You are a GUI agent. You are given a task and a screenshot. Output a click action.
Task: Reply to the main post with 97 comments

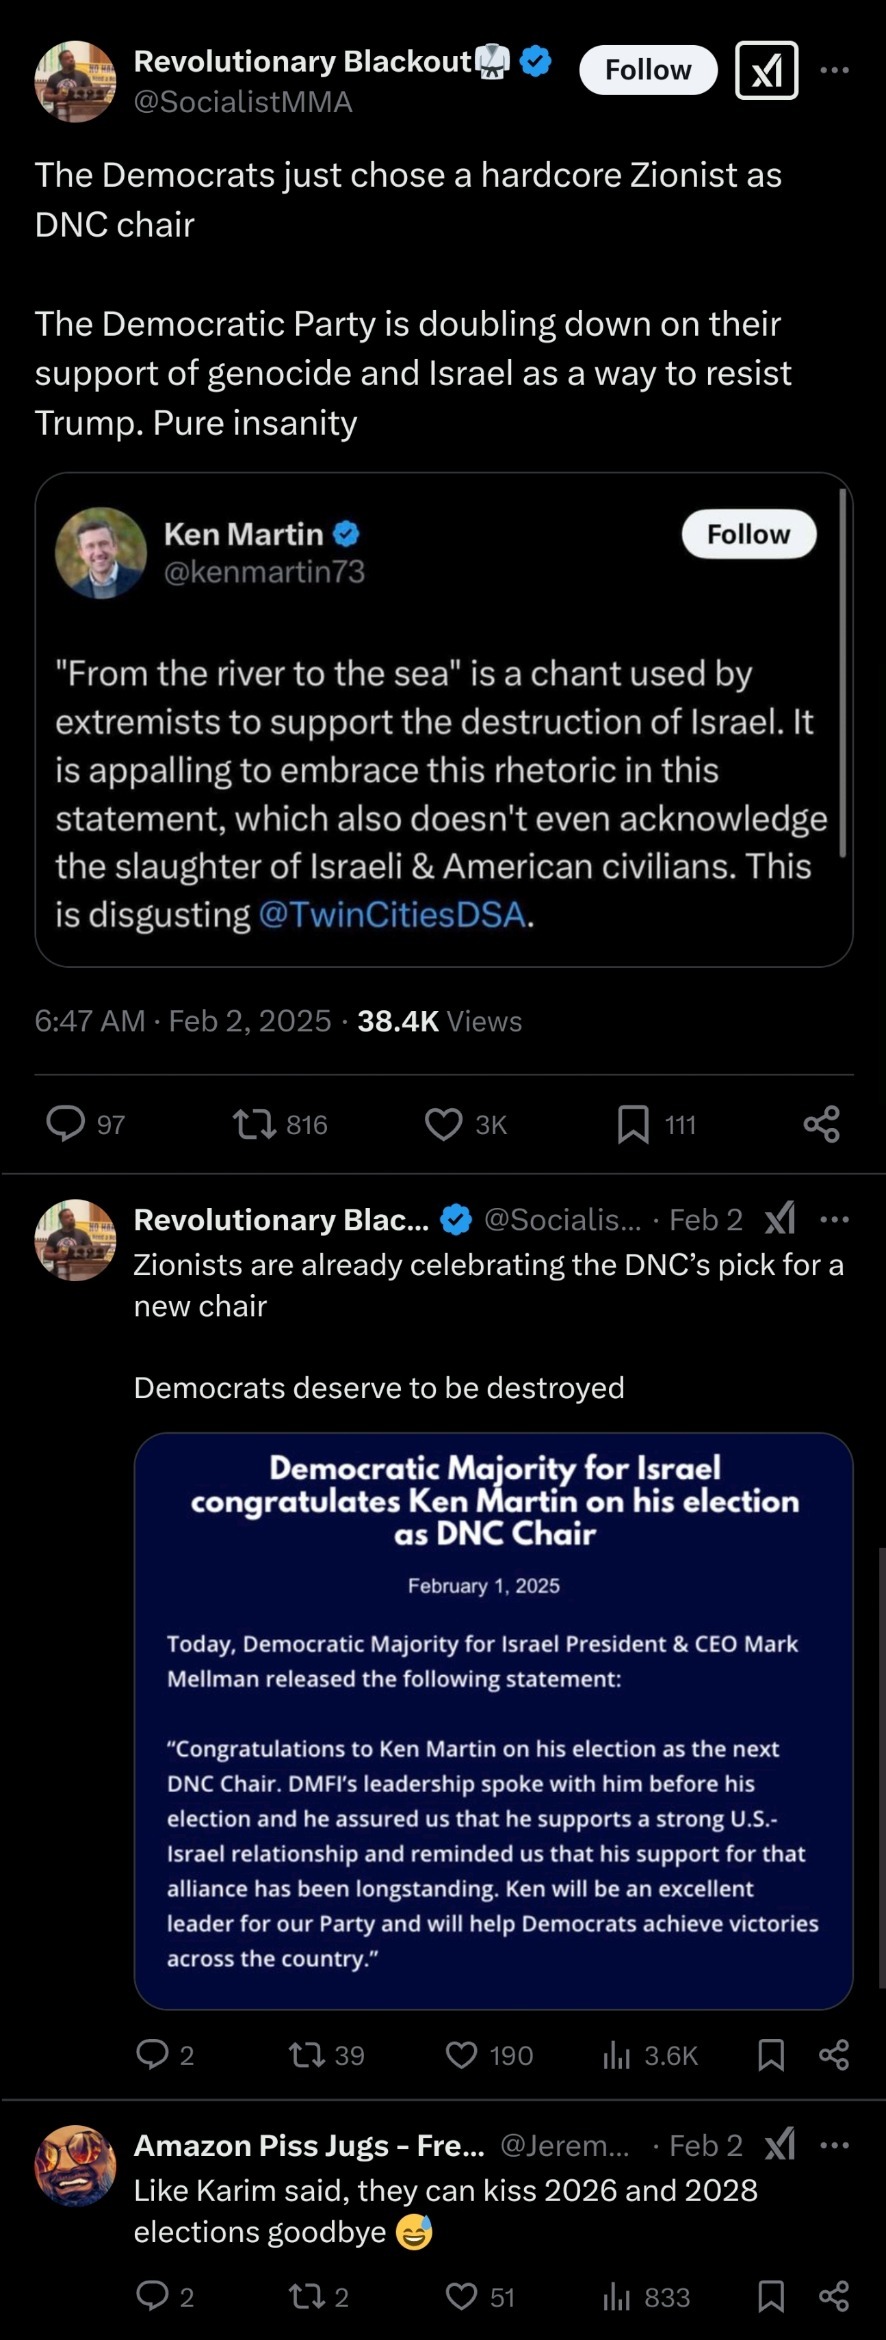coord(66,1124)
